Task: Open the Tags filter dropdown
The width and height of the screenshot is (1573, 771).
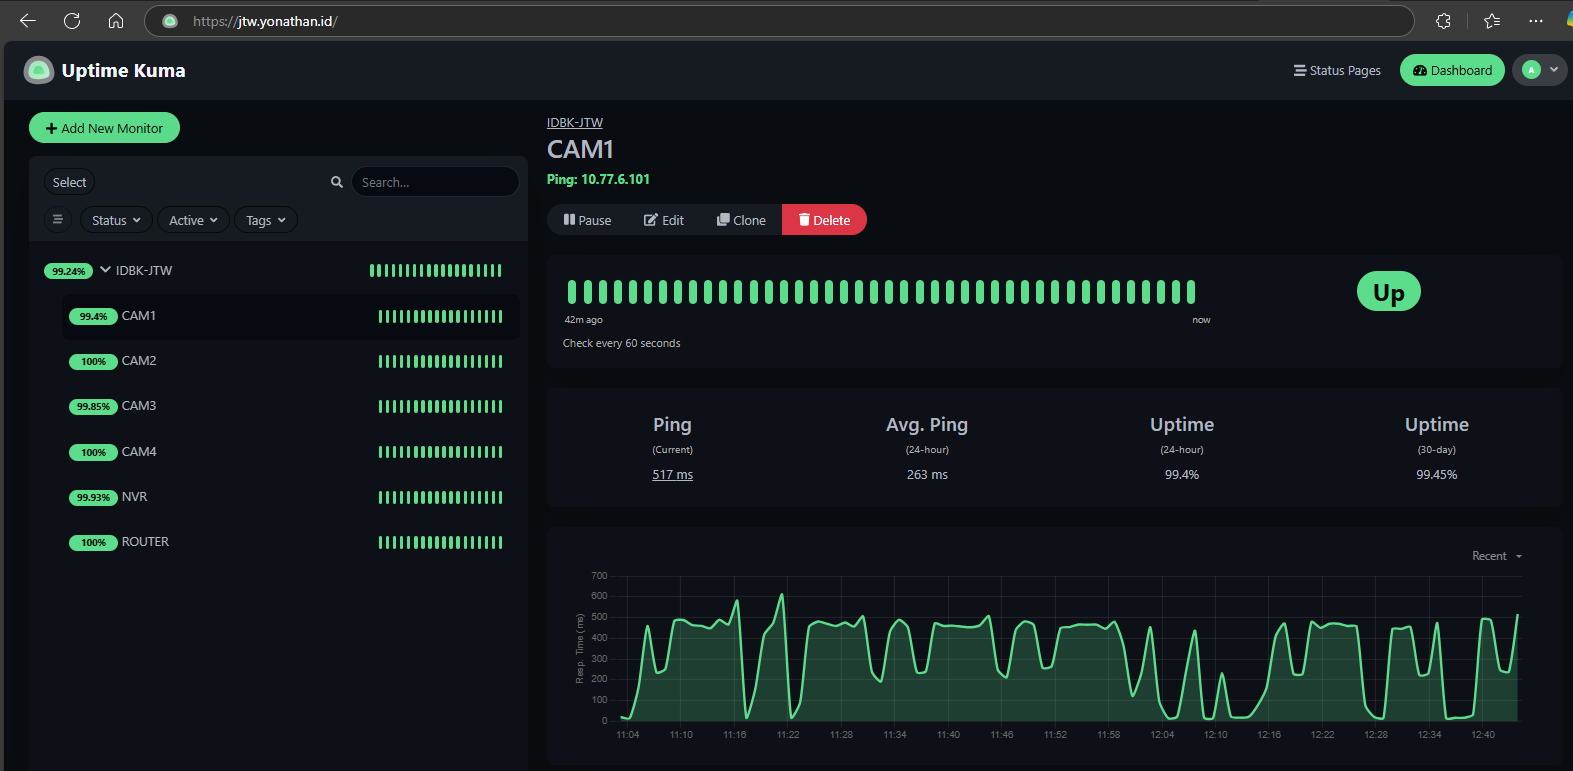Action: coord(266,220)
